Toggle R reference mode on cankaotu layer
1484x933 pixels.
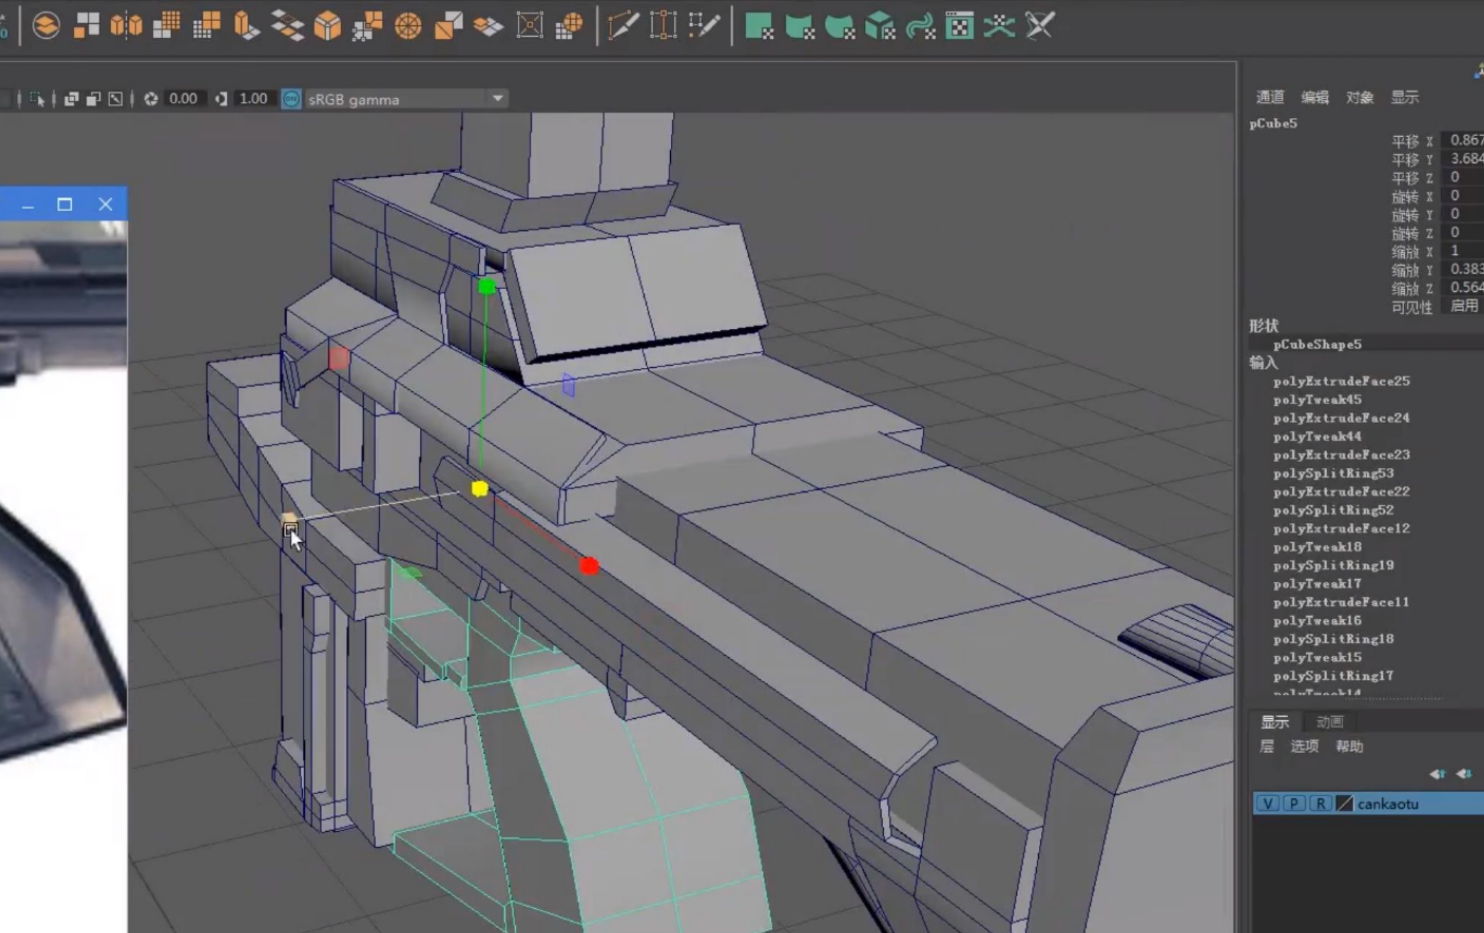point(1320,804)
